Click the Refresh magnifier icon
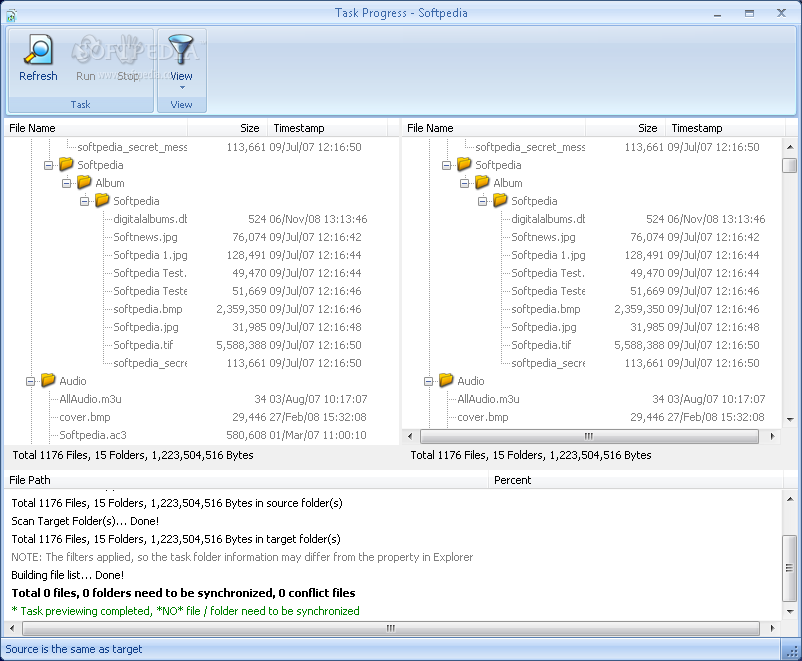This screenshot has height=661, width=802. point(38,49)
